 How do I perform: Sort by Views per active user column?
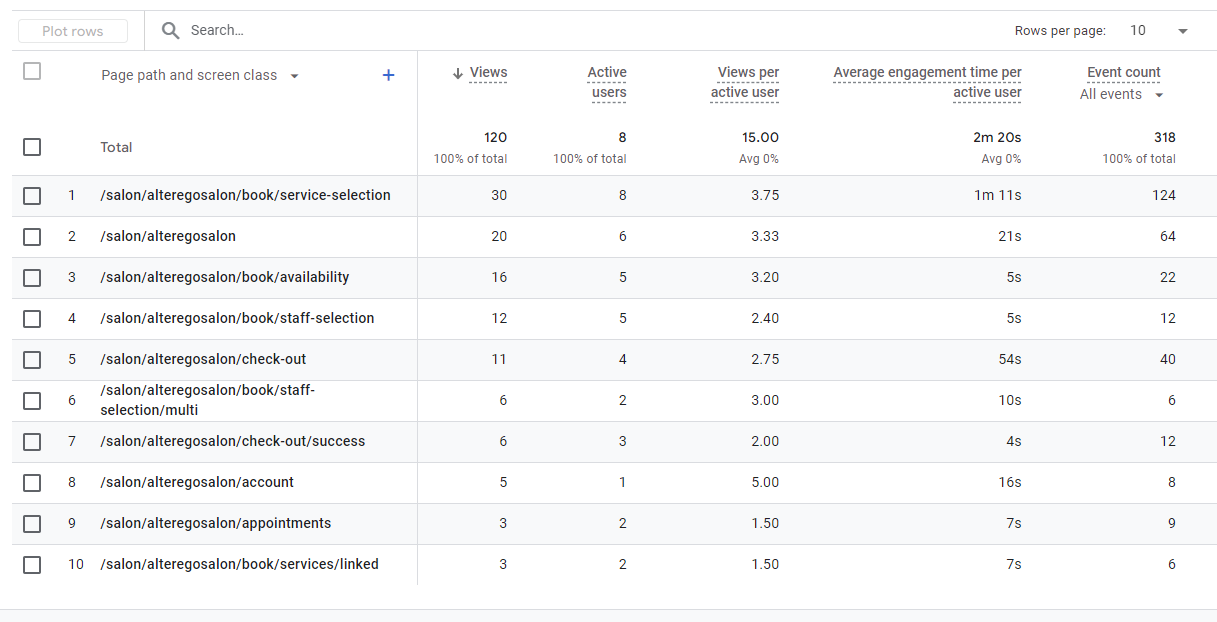[x=745, y=82]
